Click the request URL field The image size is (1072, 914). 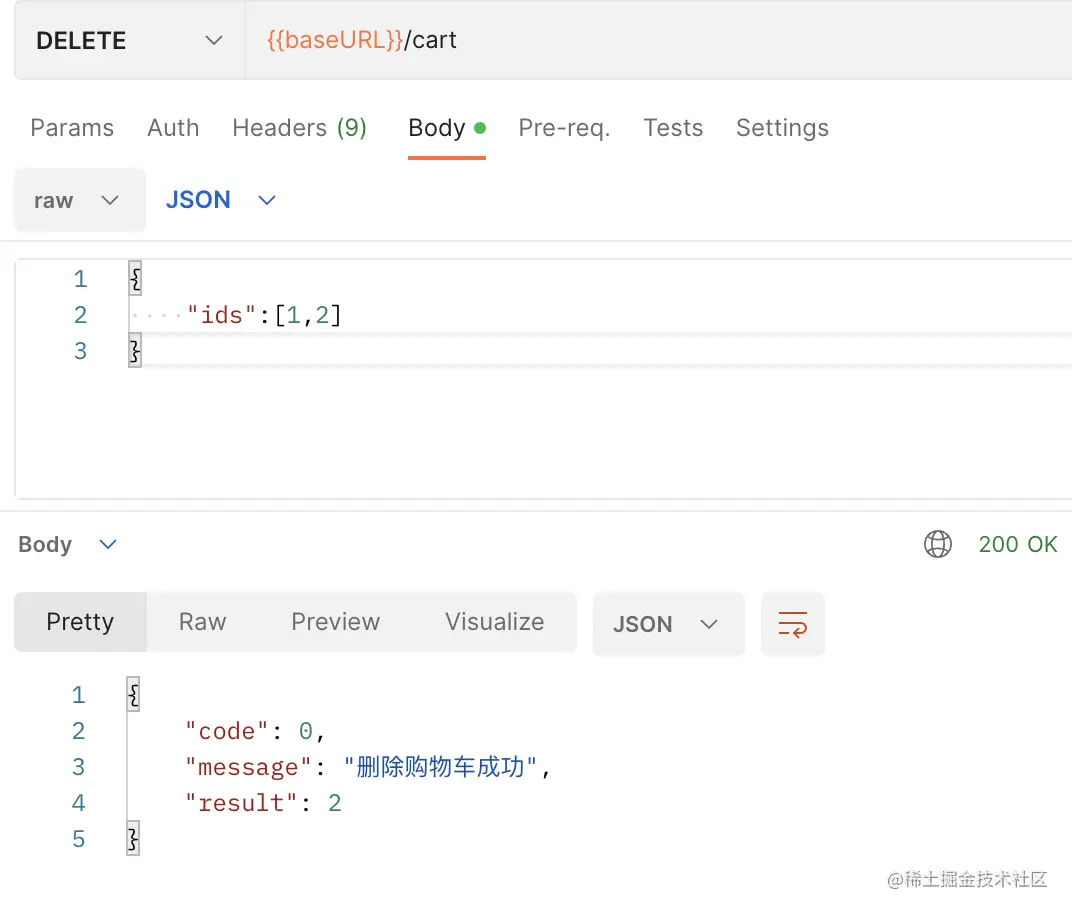coord(660,41)
